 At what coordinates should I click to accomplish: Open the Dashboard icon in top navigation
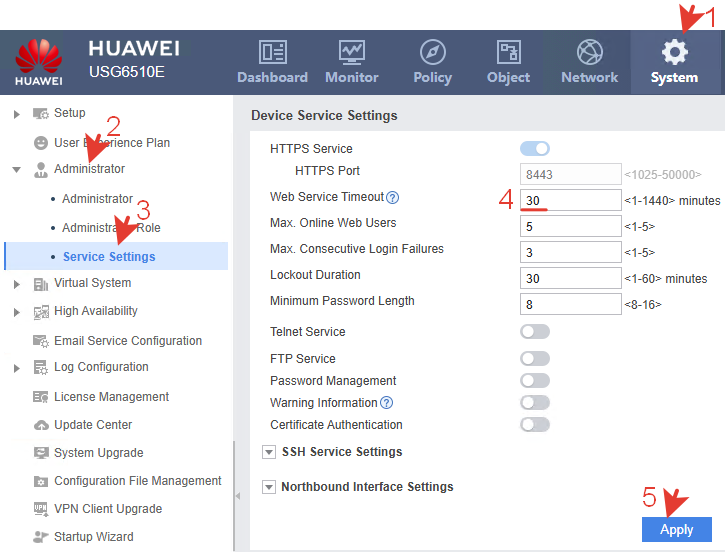272,52
